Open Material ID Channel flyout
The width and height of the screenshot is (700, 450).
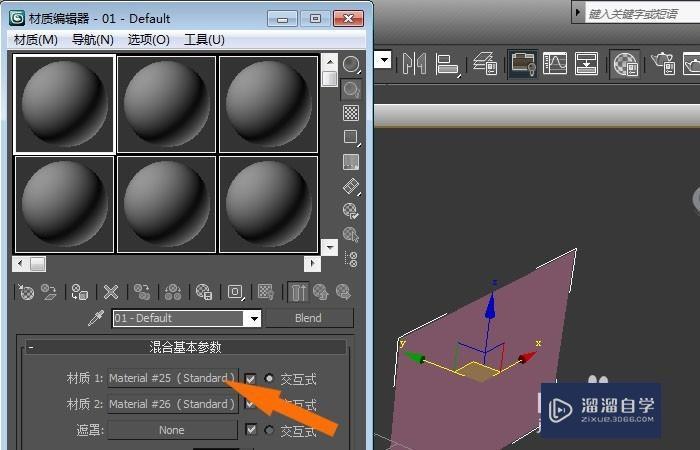235,292
